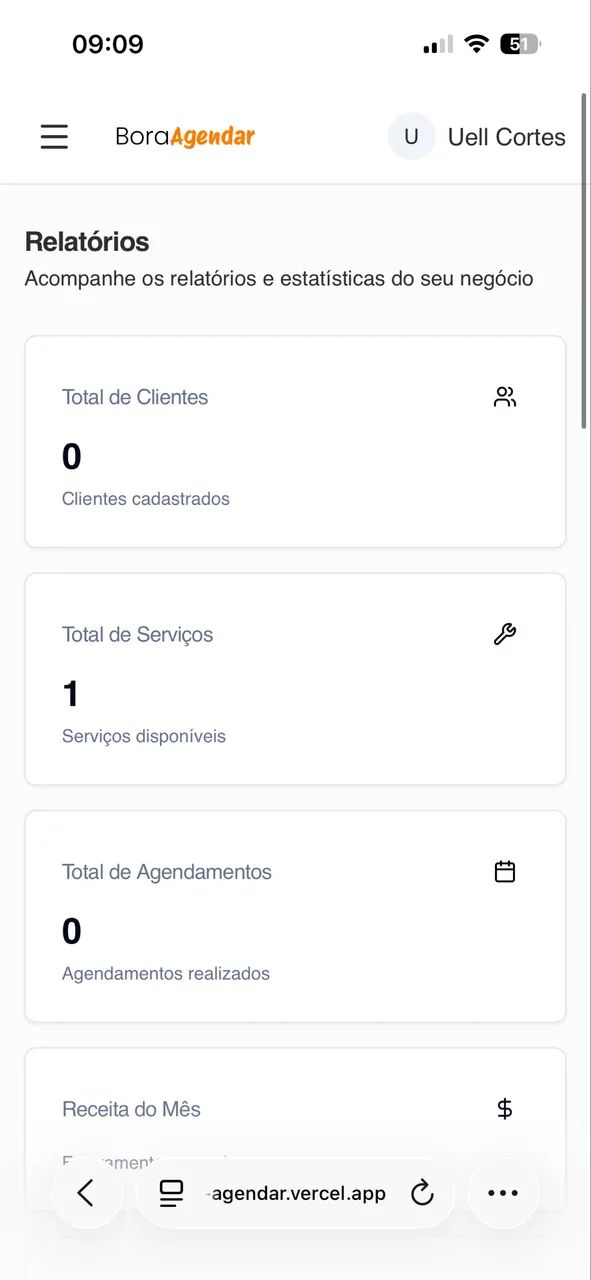Click the BoraAgendar logo
Viewport: 591px width, 1280px height.
[184, 136]
